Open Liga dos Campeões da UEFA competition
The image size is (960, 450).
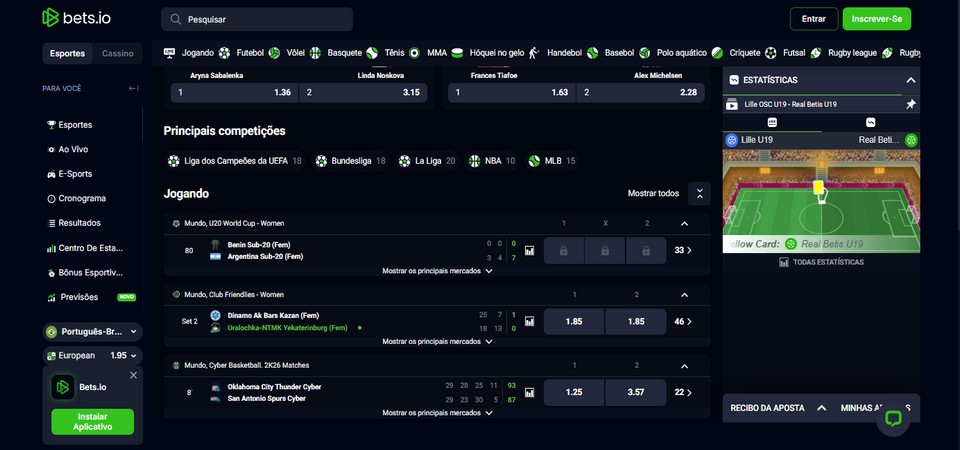[x=234, y=161]
